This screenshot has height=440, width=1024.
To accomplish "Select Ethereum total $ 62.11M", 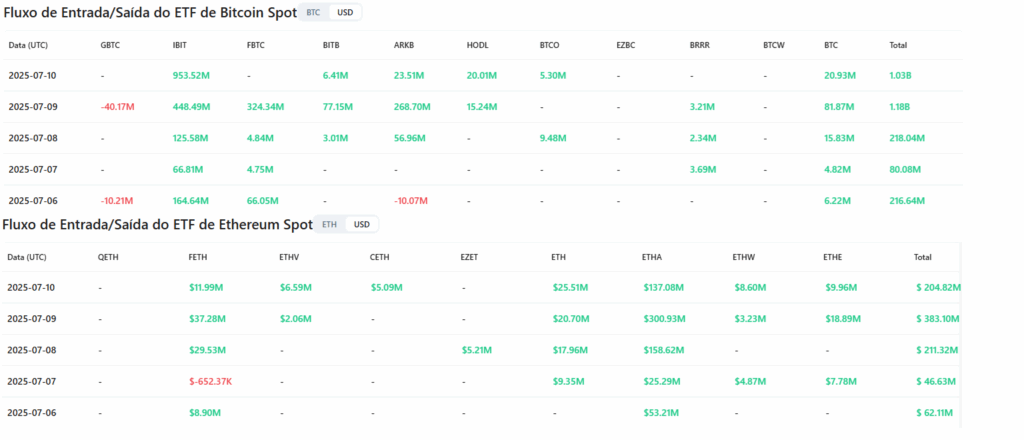I will (x=935, y=413).
